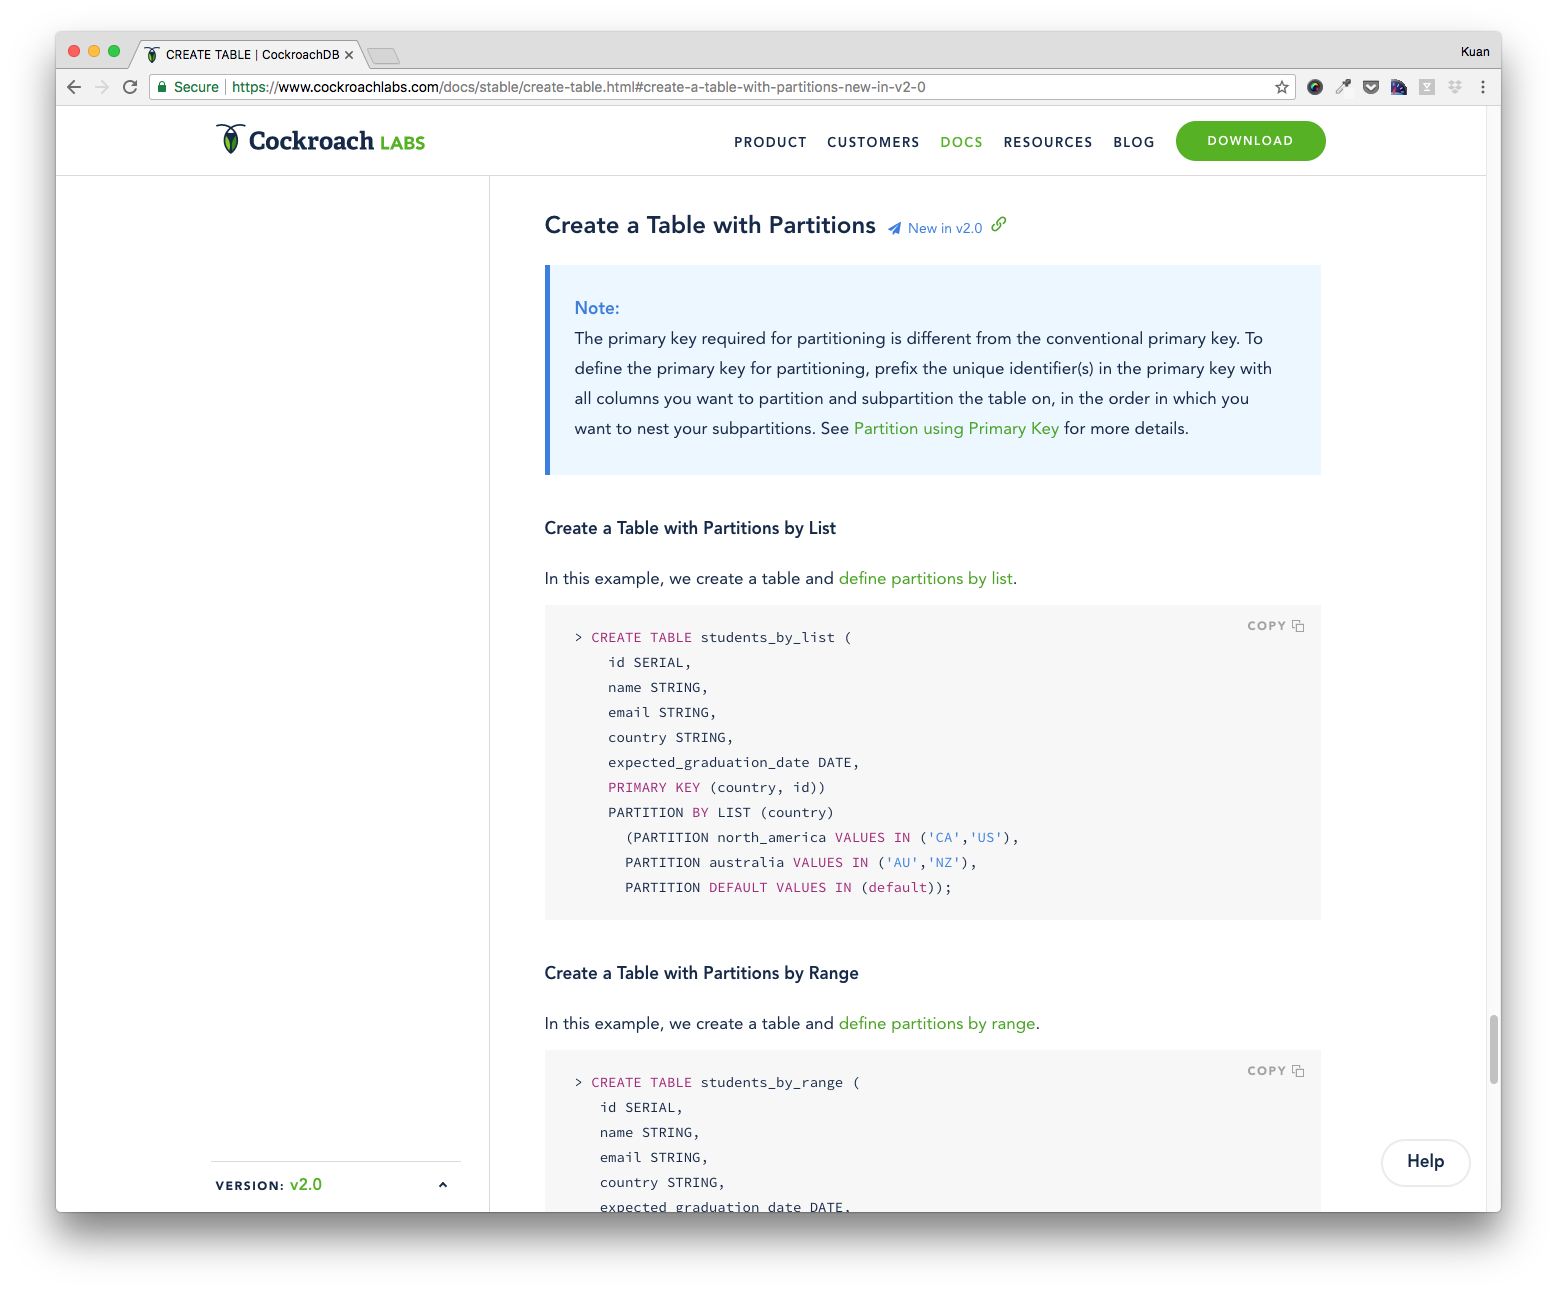The height and width of the screenshot is (1292, 1557).
Task: Click the PARTITION BY LIST (country) code line
Action: [720, 813]
